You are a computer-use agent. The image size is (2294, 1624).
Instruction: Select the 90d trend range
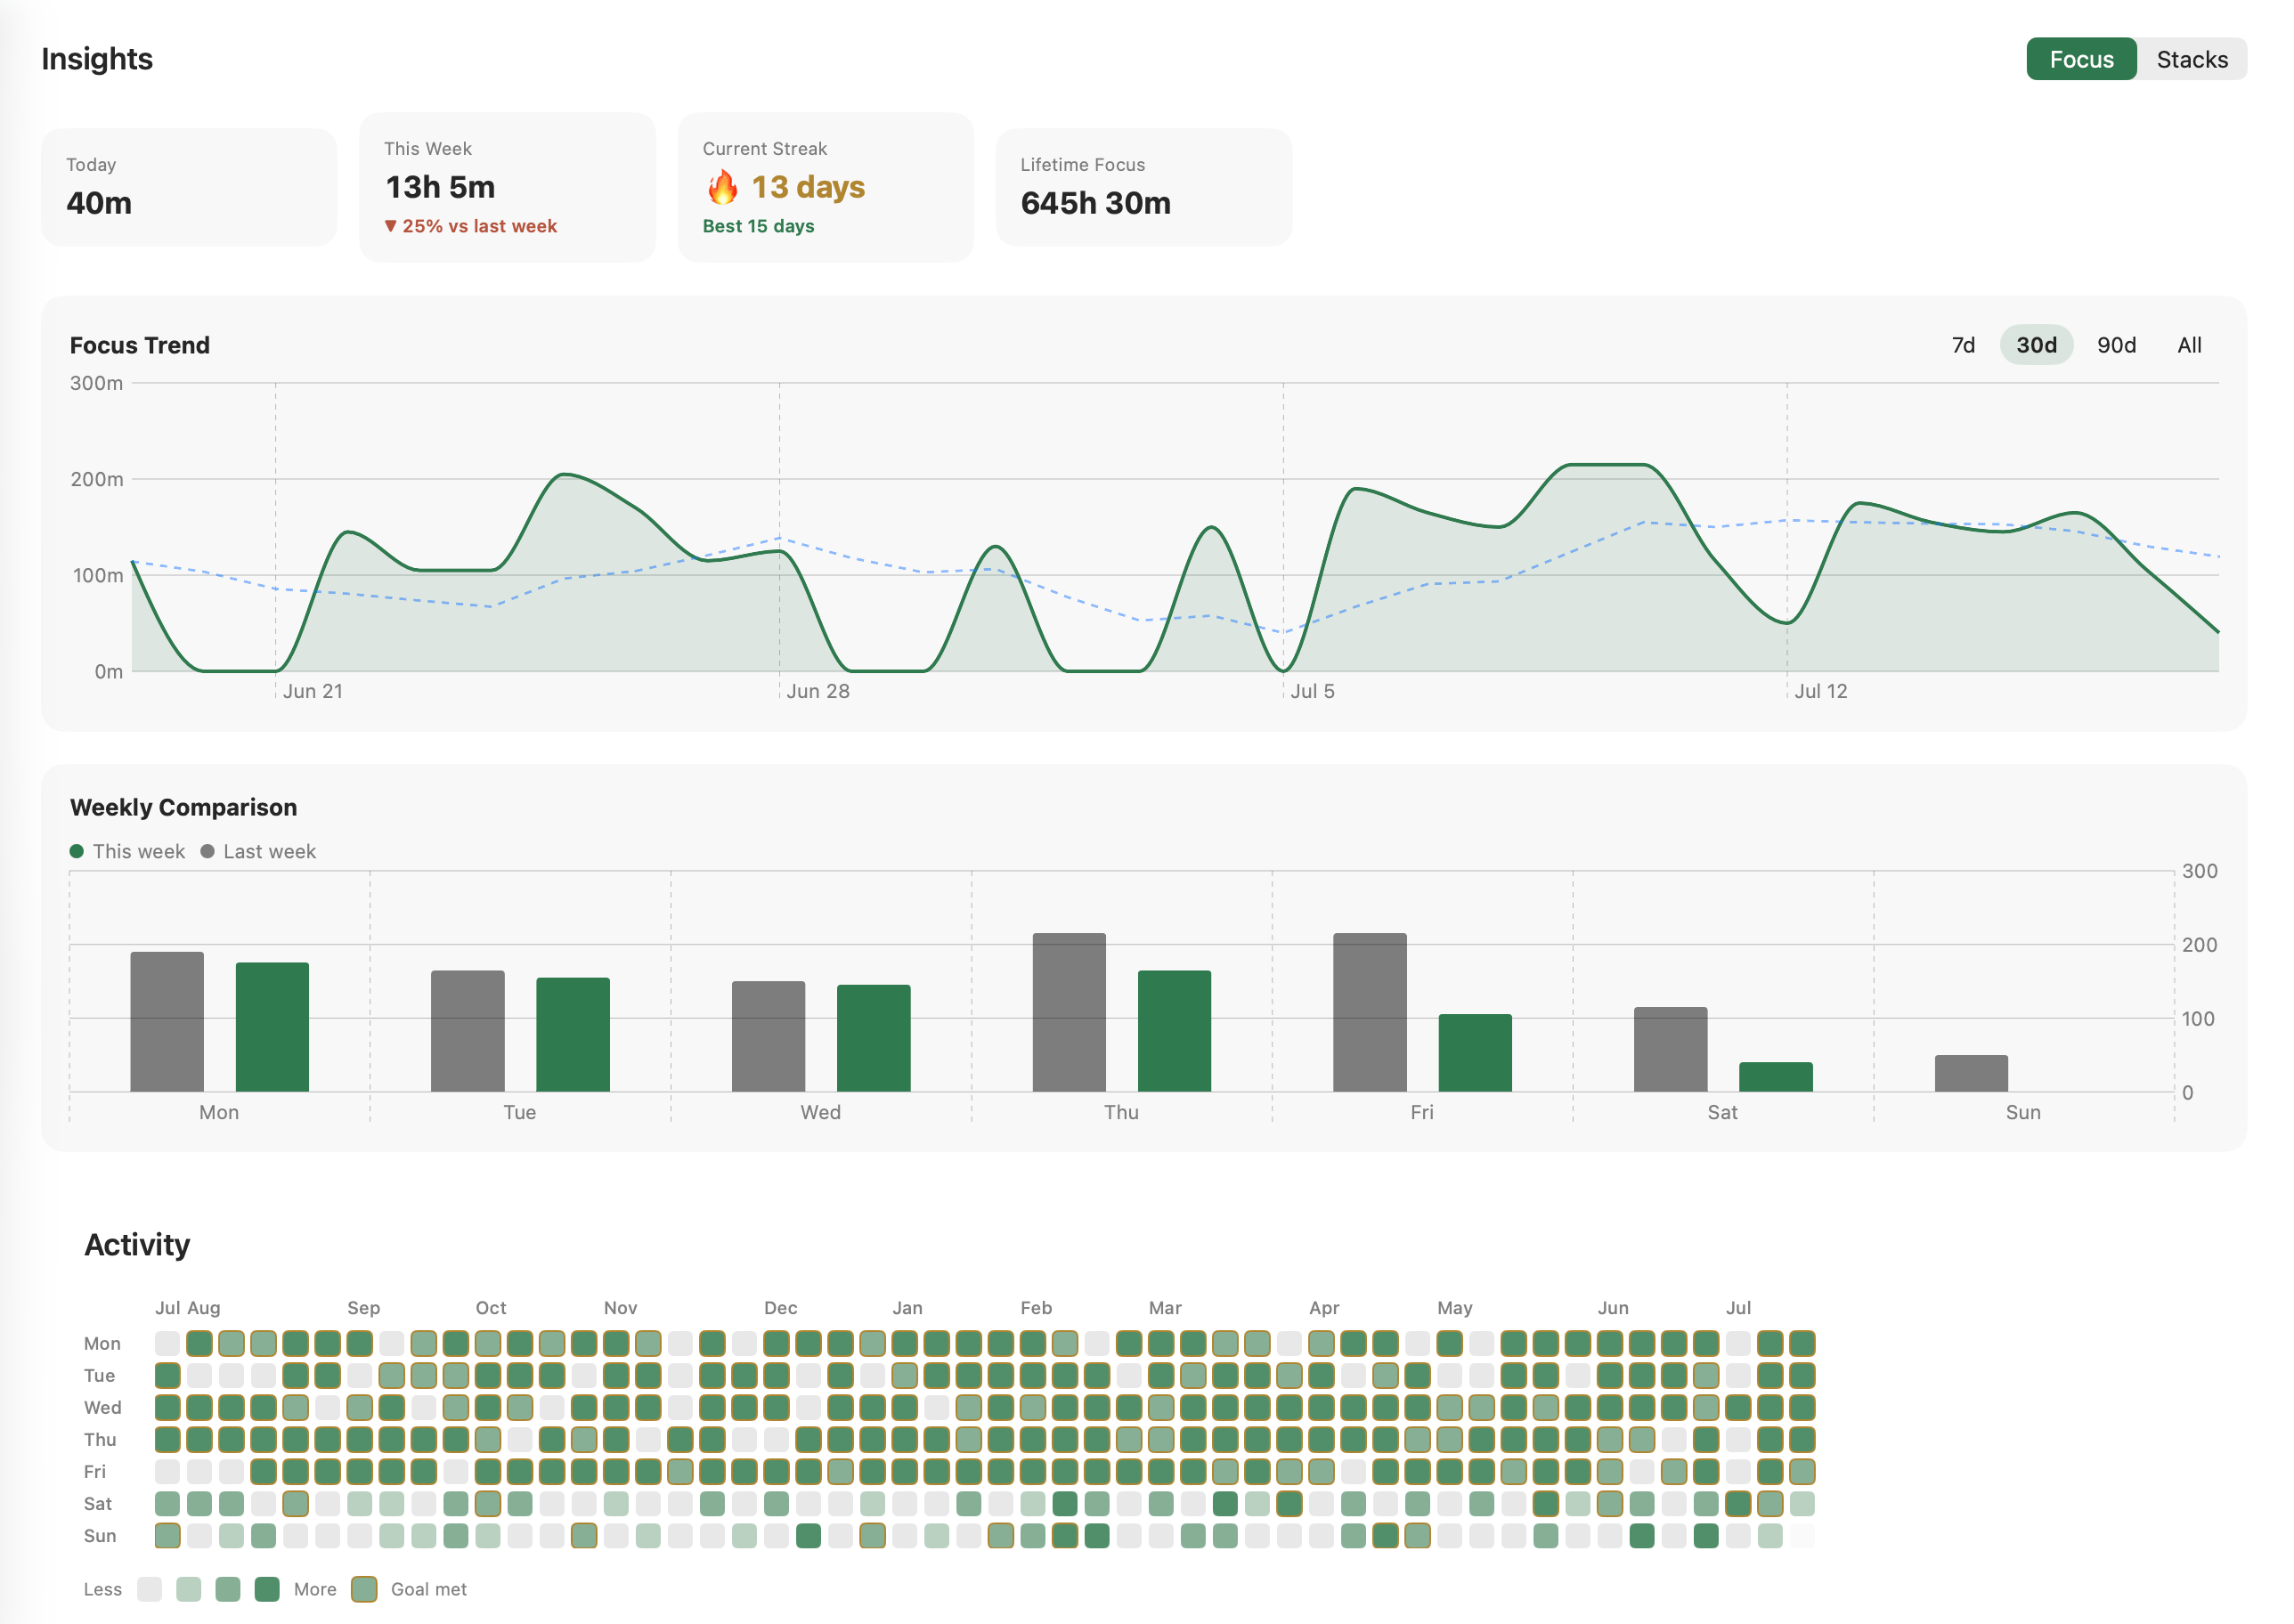point(2116,345)
